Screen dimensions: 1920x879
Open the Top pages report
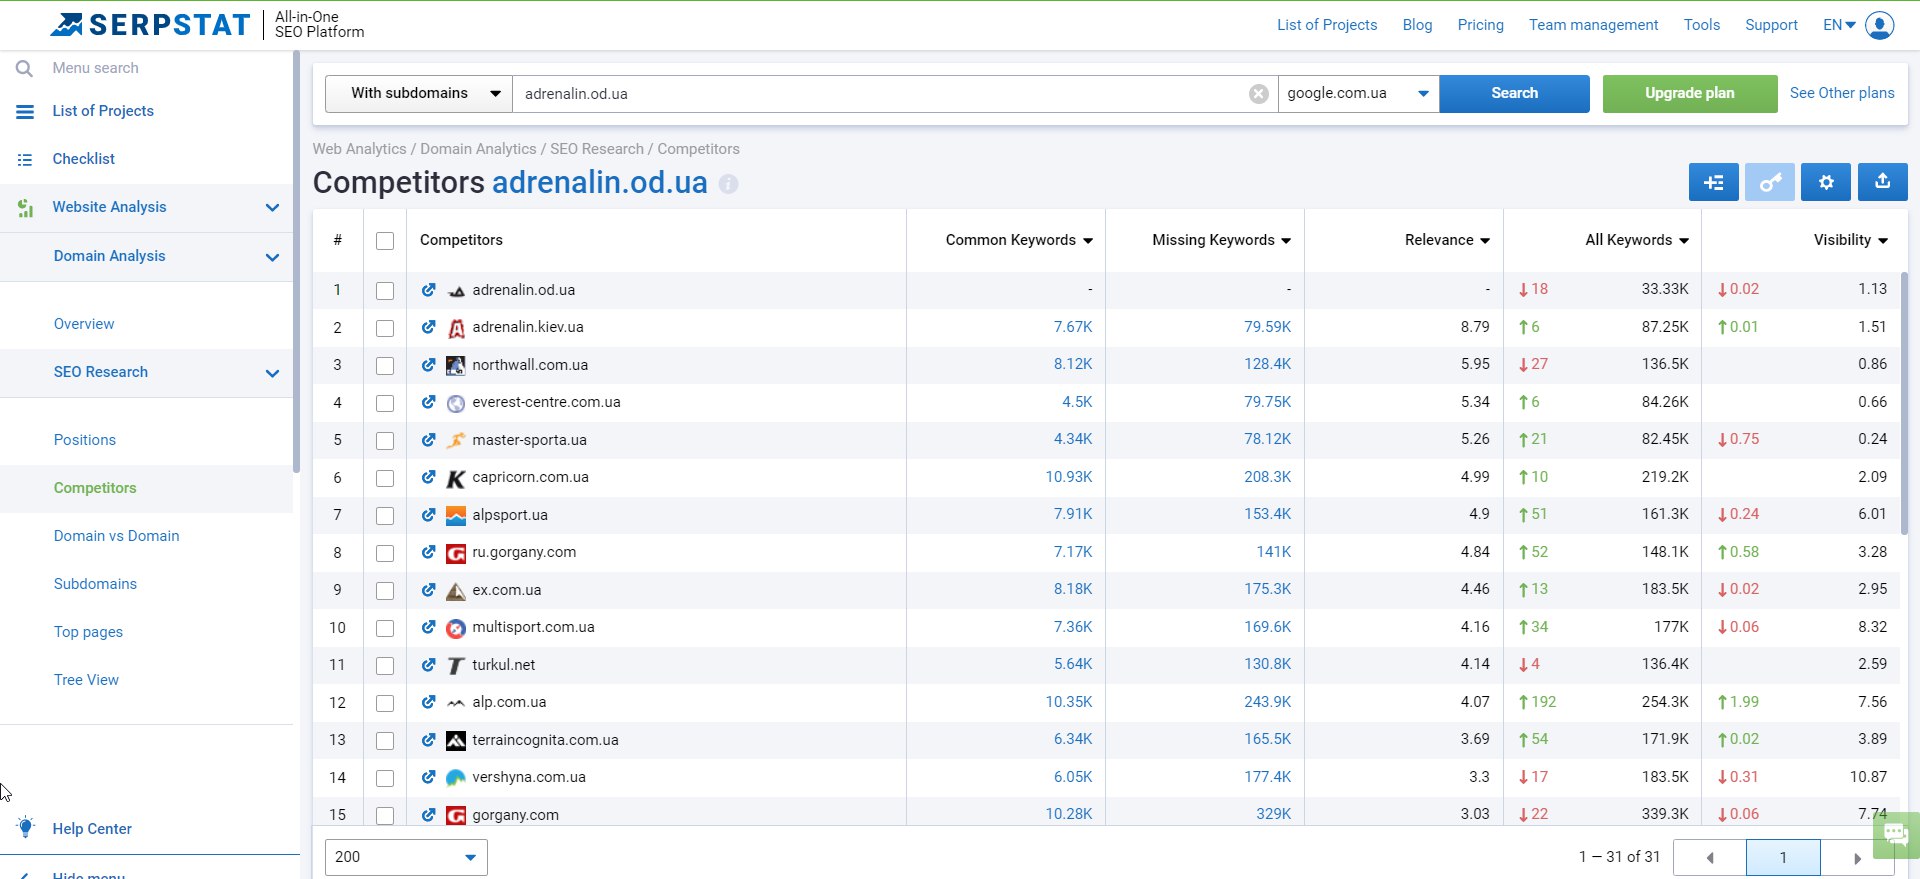[x=88, y=632]
